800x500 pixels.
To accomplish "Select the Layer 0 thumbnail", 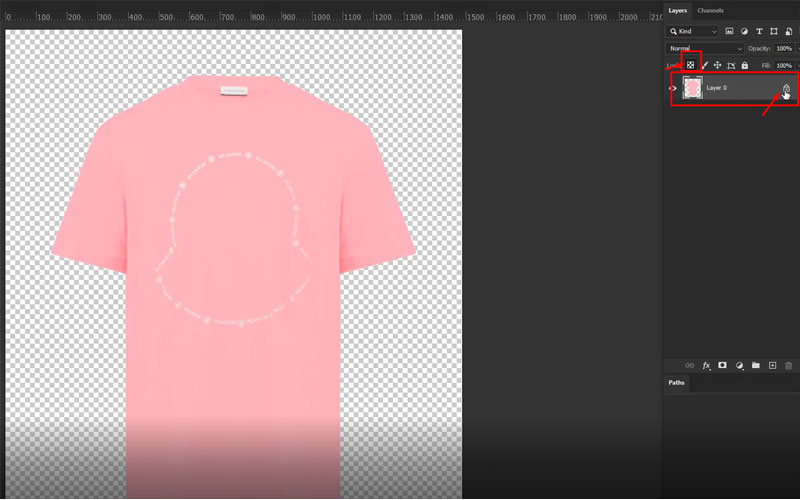I will pos(693,88).
